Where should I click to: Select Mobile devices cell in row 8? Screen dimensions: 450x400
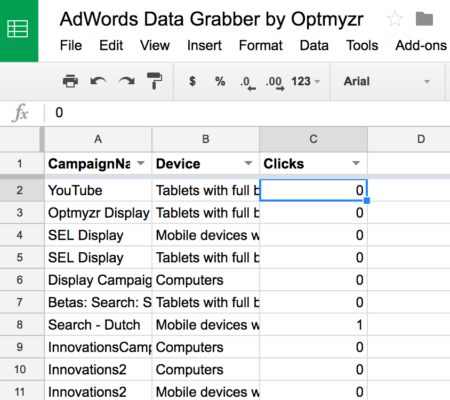[206, 325]
